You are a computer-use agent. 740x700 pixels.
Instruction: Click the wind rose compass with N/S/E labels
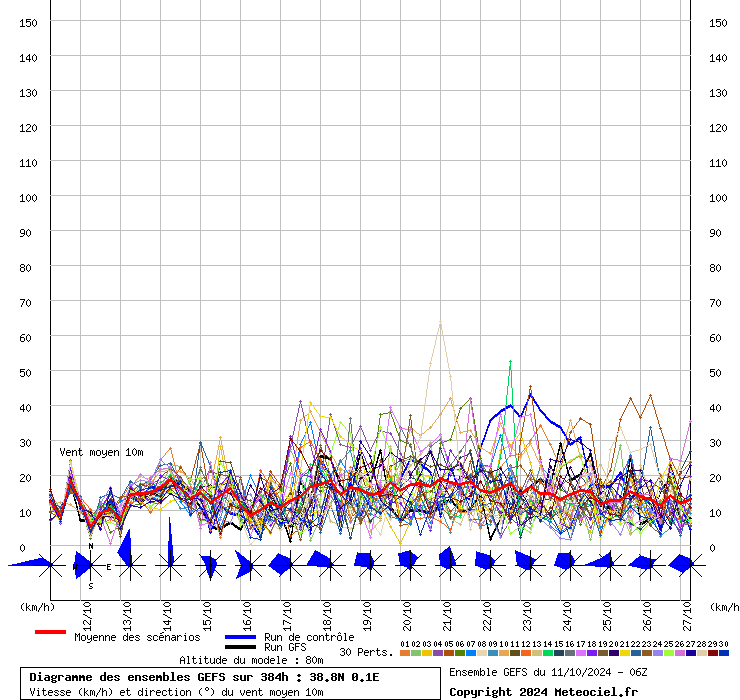pyautogui.click(x=89, y=566)
